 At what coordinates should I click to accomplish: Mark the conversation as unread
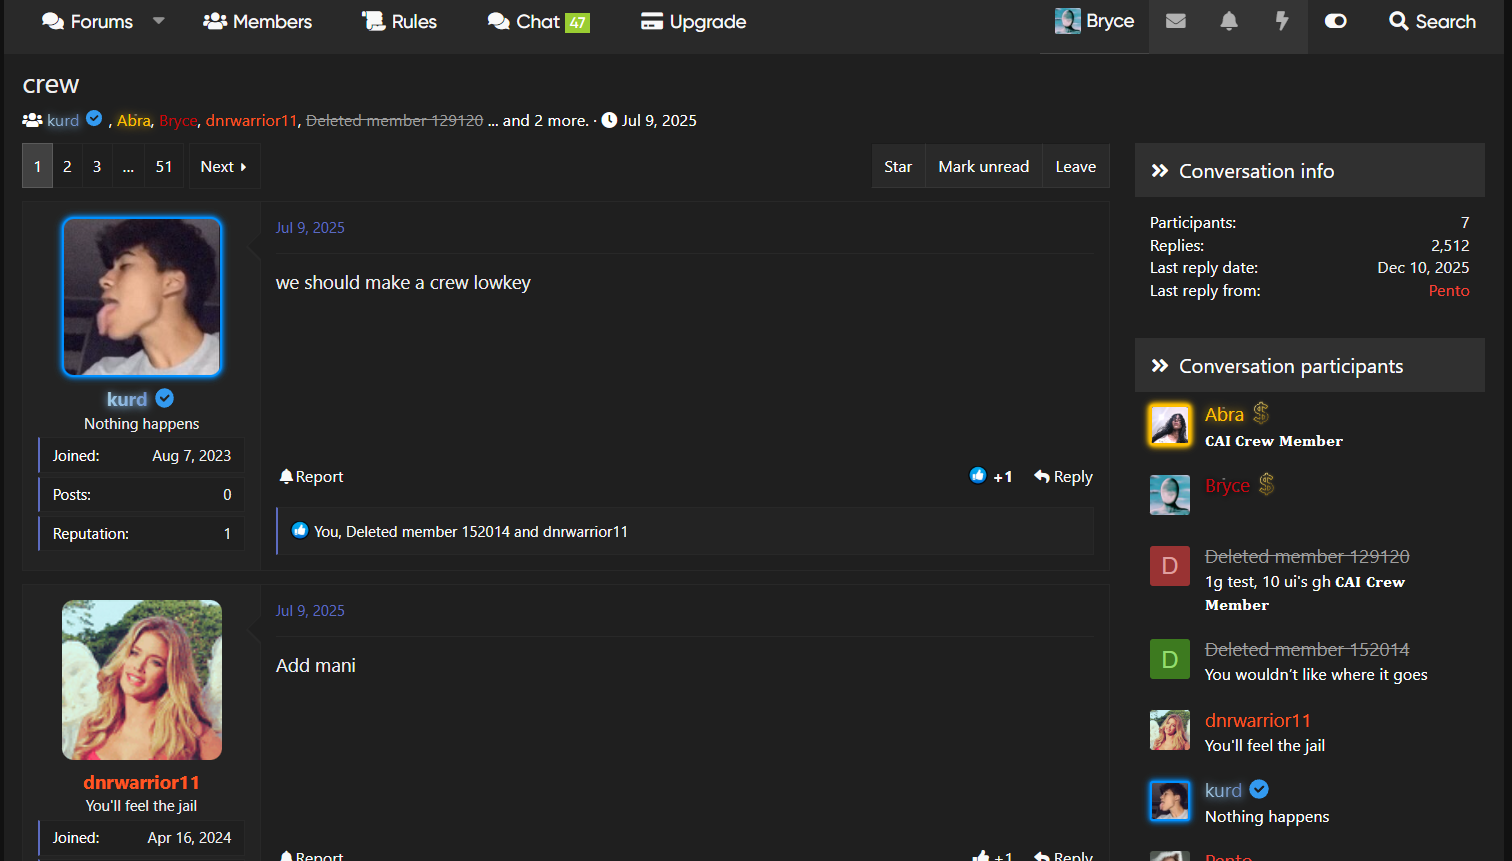point(983,167)
